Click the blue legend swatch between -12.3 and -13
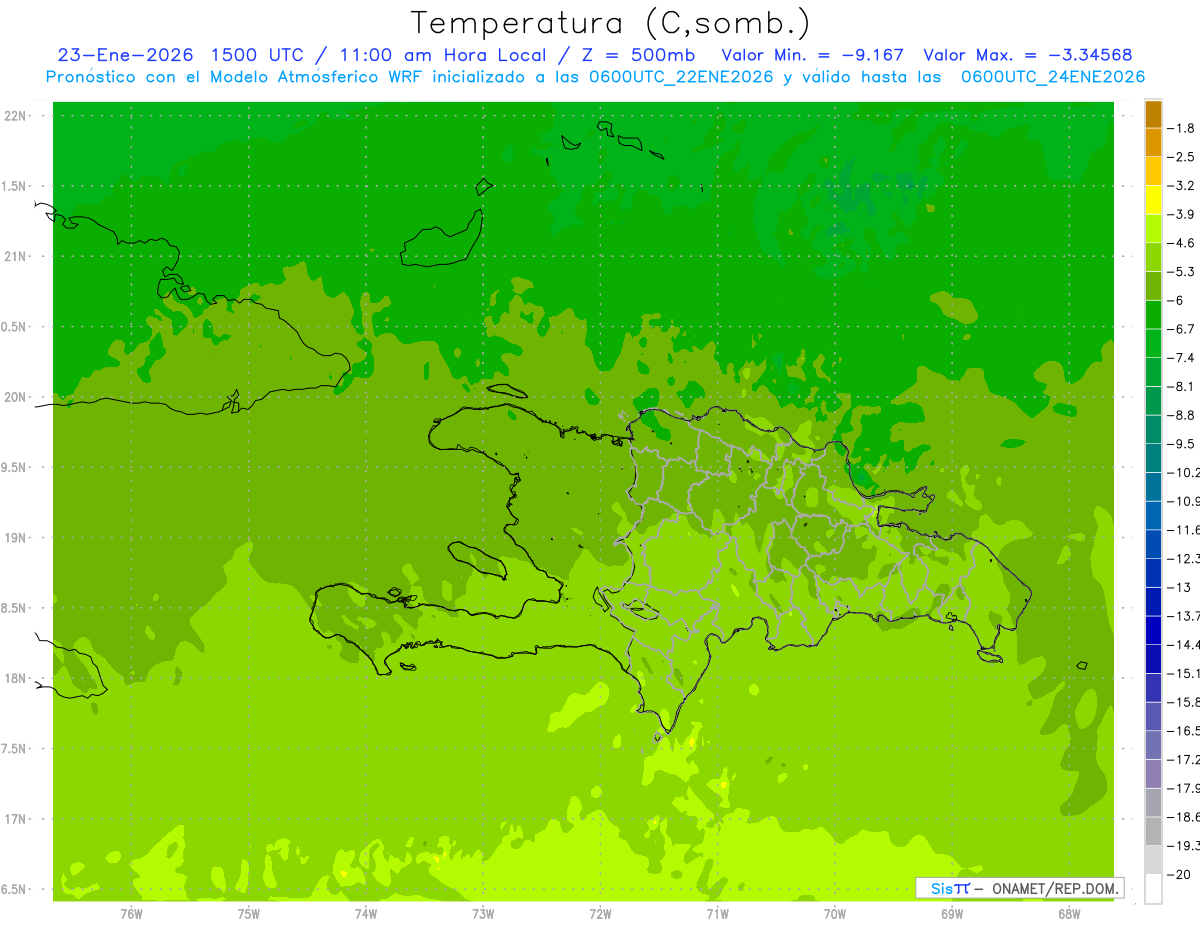 pyautogui.click(x=1153, y=573)
